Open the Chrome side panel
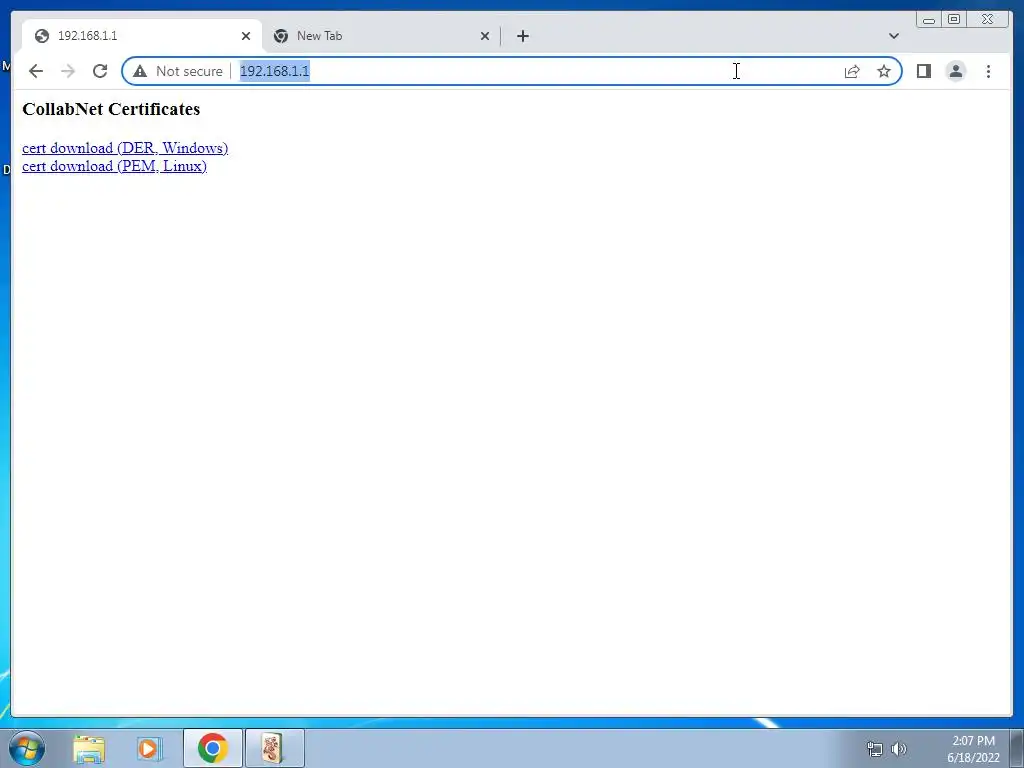The width and height of the screenshot is (1024, 768). tap(923, 71)
